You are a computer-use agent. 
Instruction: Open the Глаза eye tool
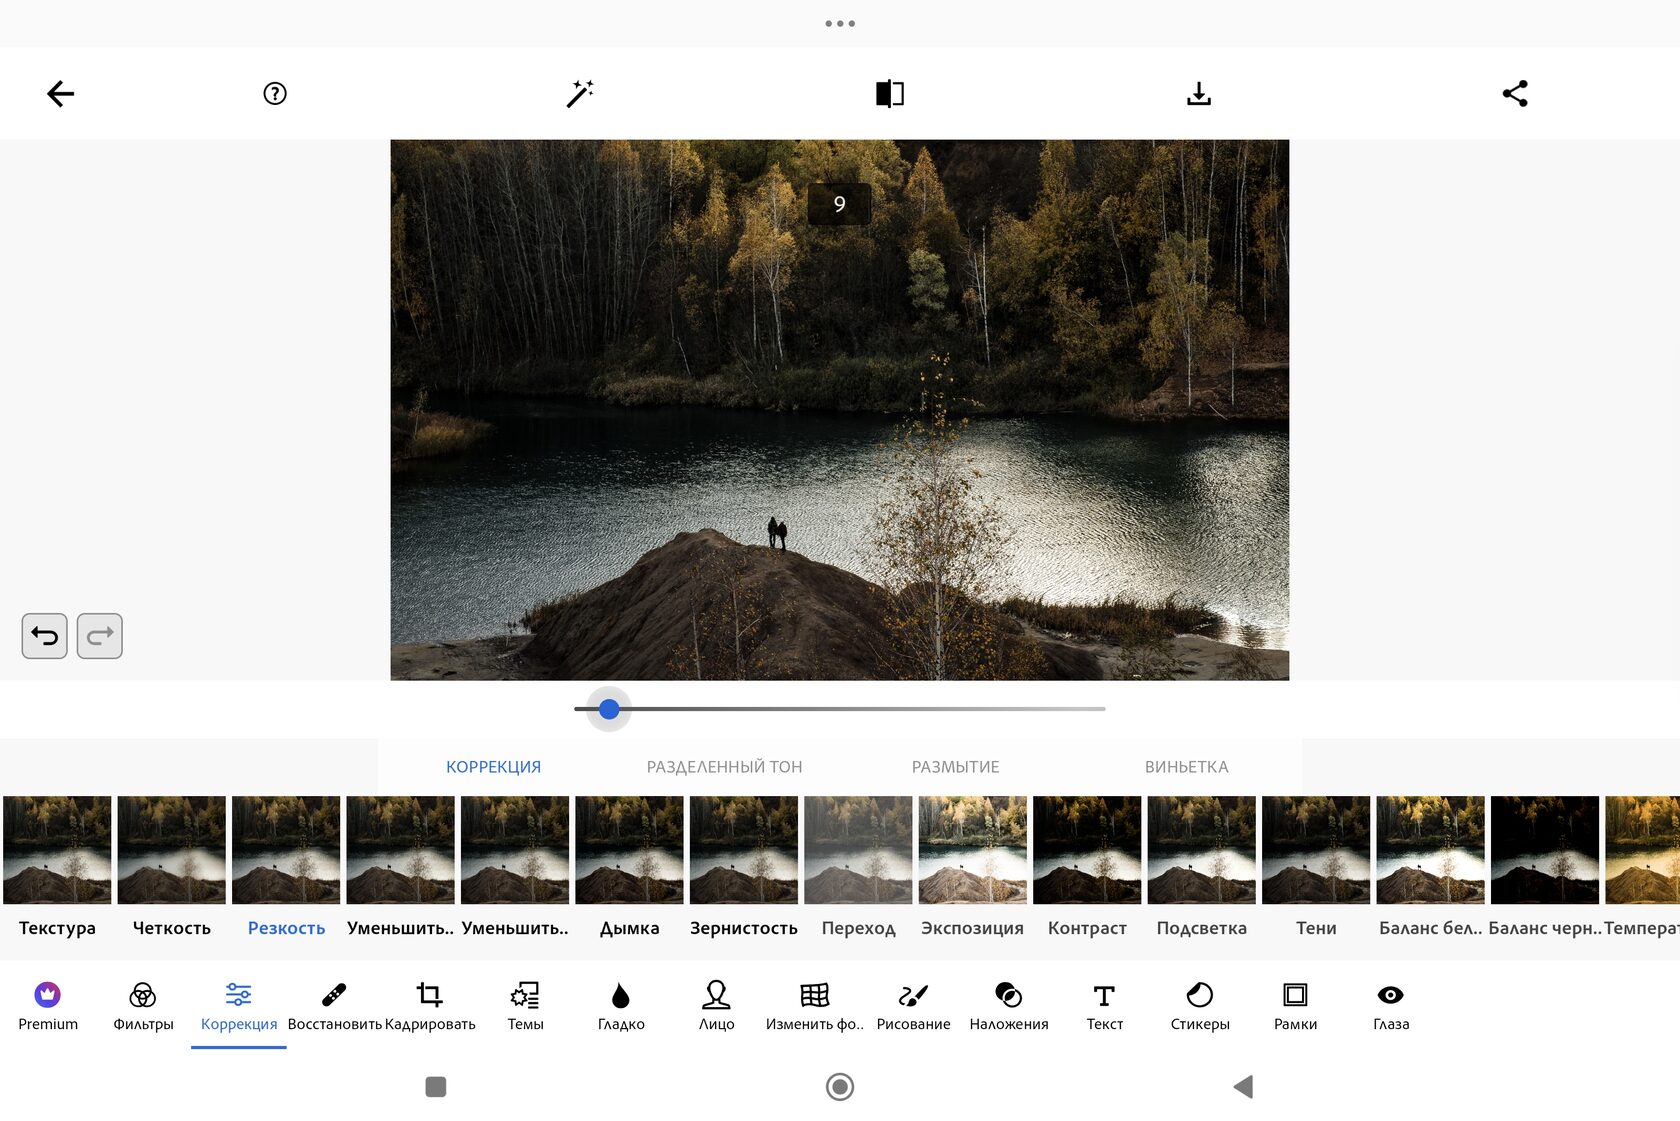click(1391, 1005)
